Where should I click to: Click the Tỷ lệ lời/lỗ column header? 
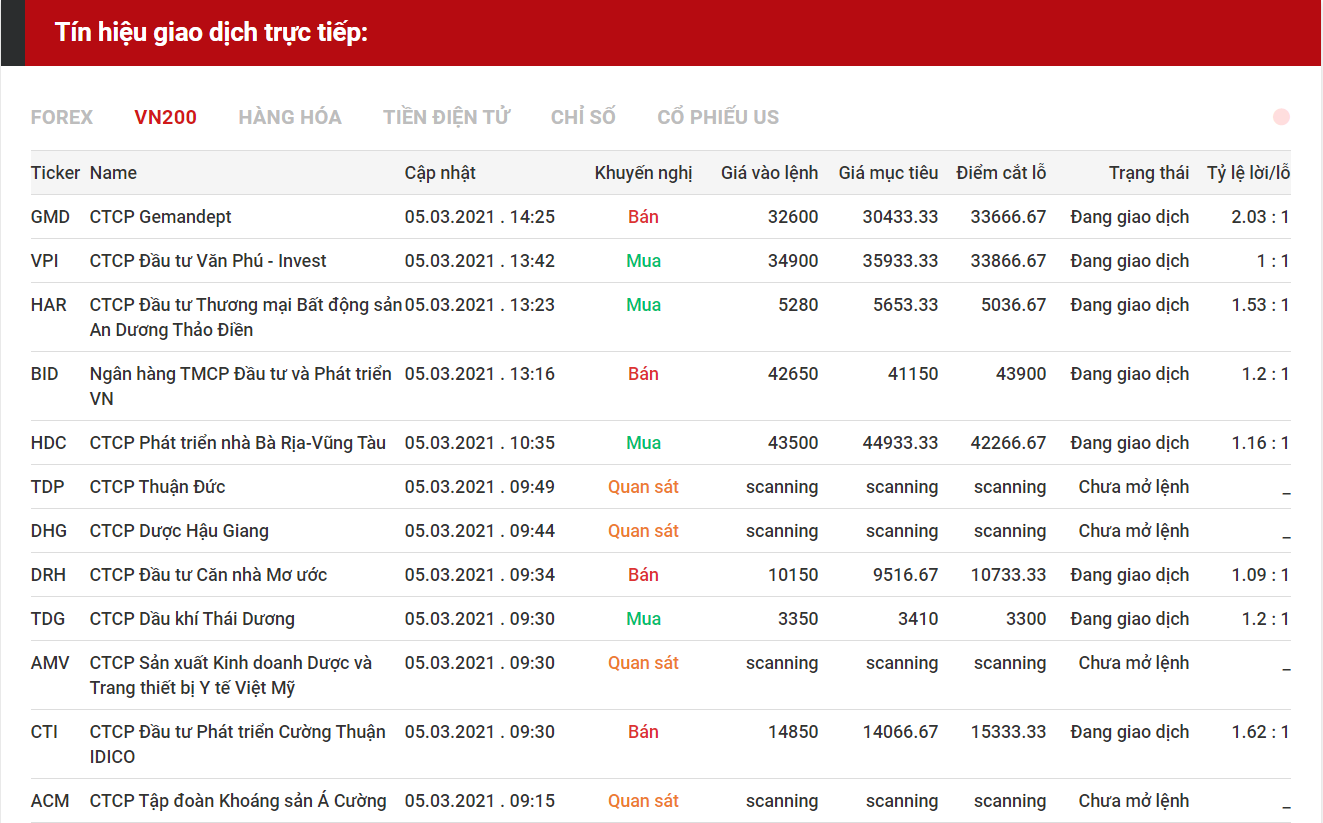pyautogui.click(x=1248, y=173)
